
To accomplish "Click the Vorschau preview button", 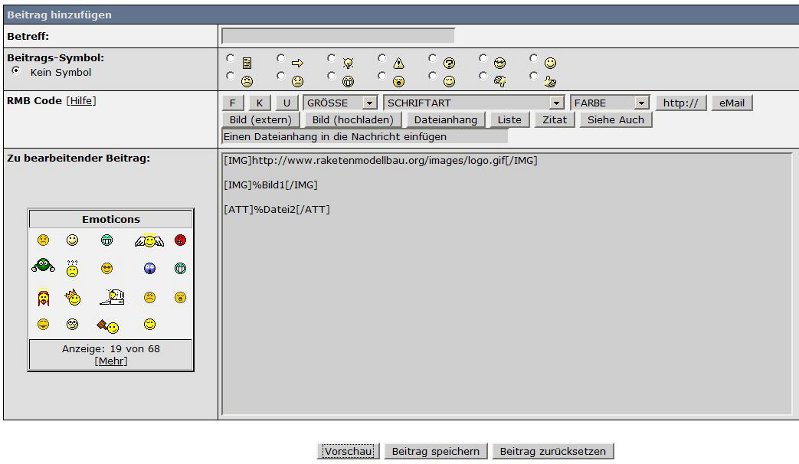I will pos(348,452).
